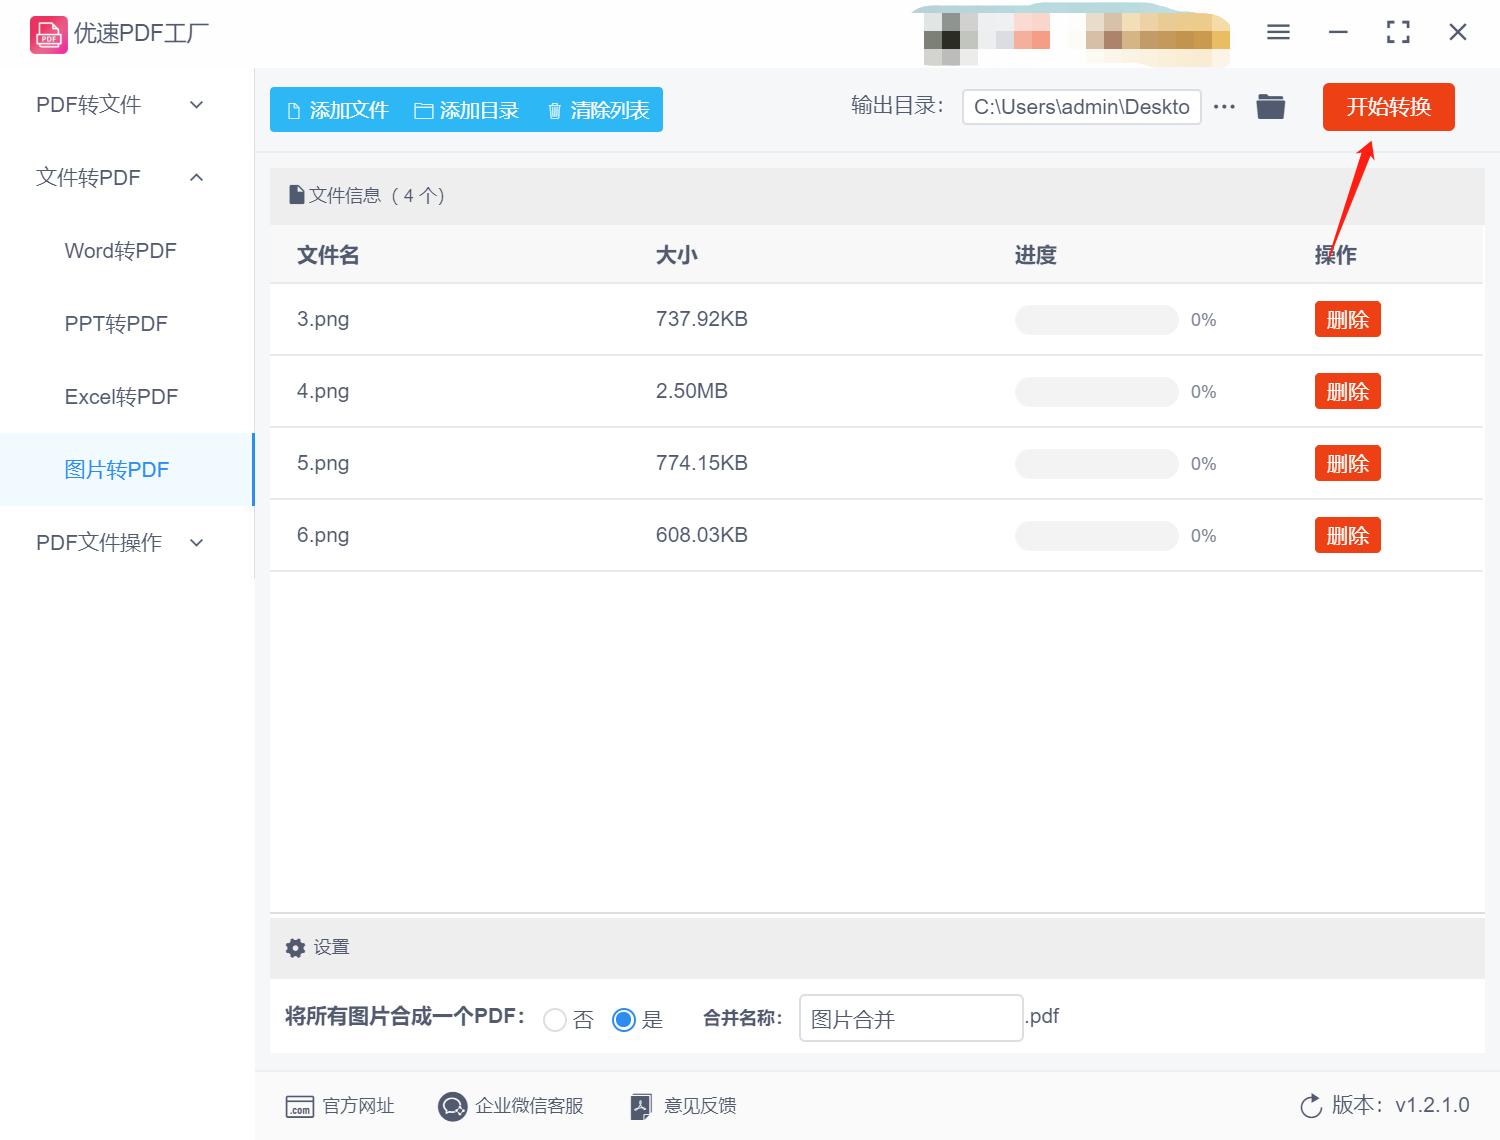
Task: Click the progress bar for 3.png
Action: [1096, 319]
